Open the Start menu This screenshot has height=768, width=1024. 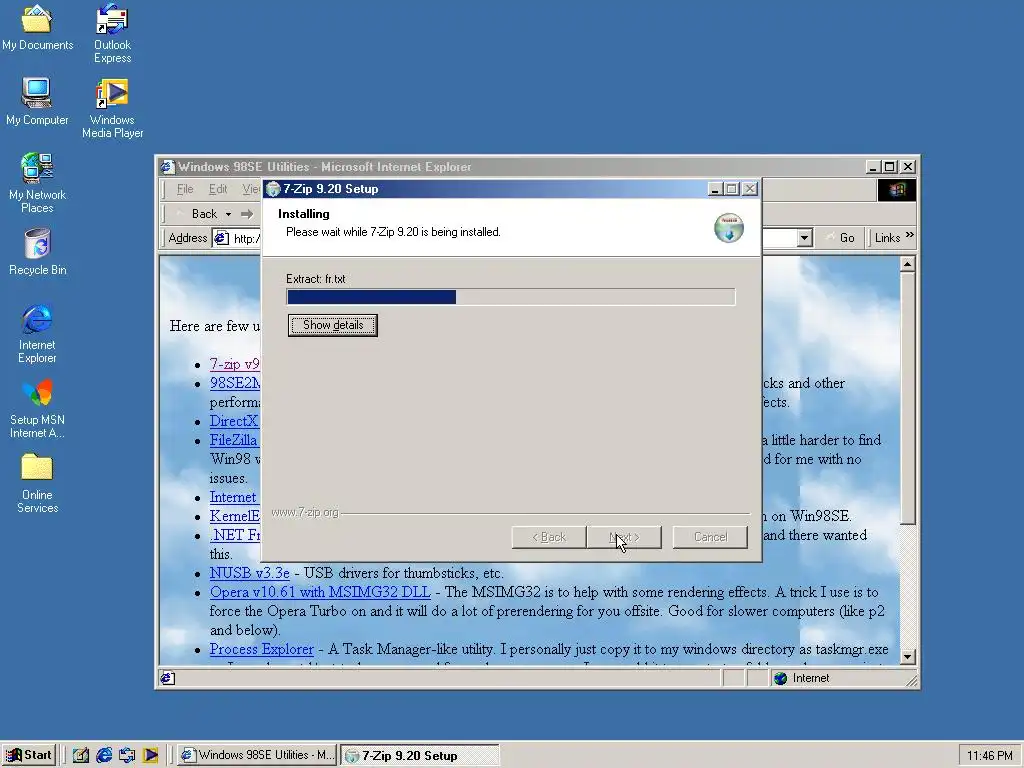[29, 755]
